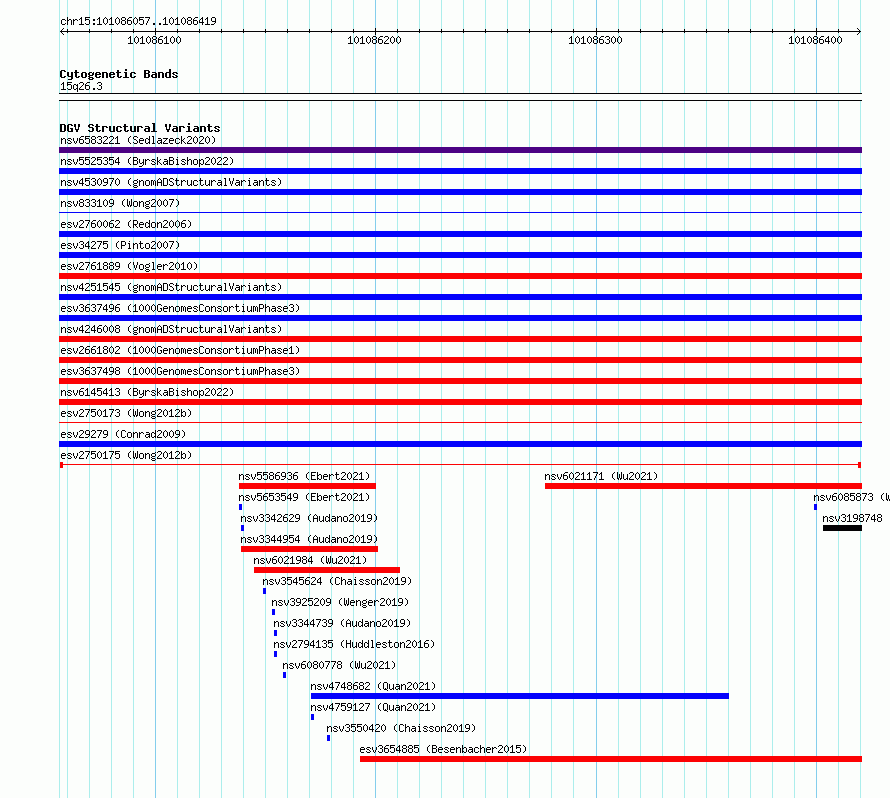
Task: Select the blue bar under nsv5525354
Action: tap(460, 171)
